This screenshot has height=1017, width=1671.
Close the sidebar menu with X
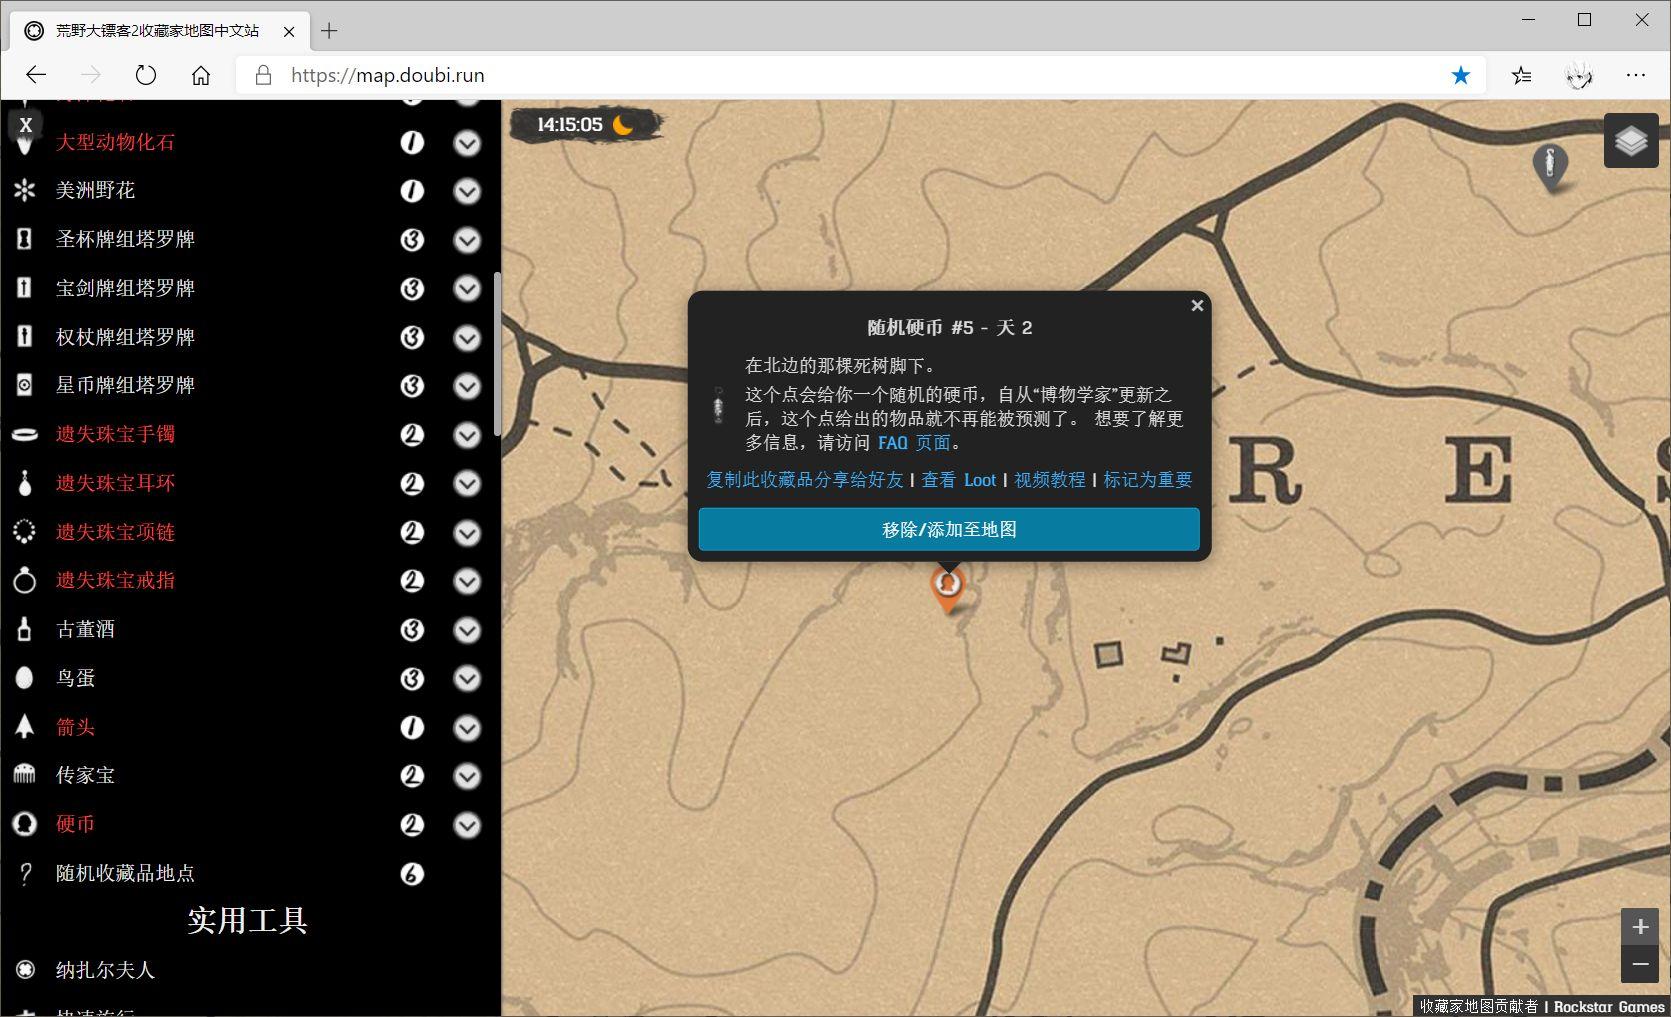[26, 125]
